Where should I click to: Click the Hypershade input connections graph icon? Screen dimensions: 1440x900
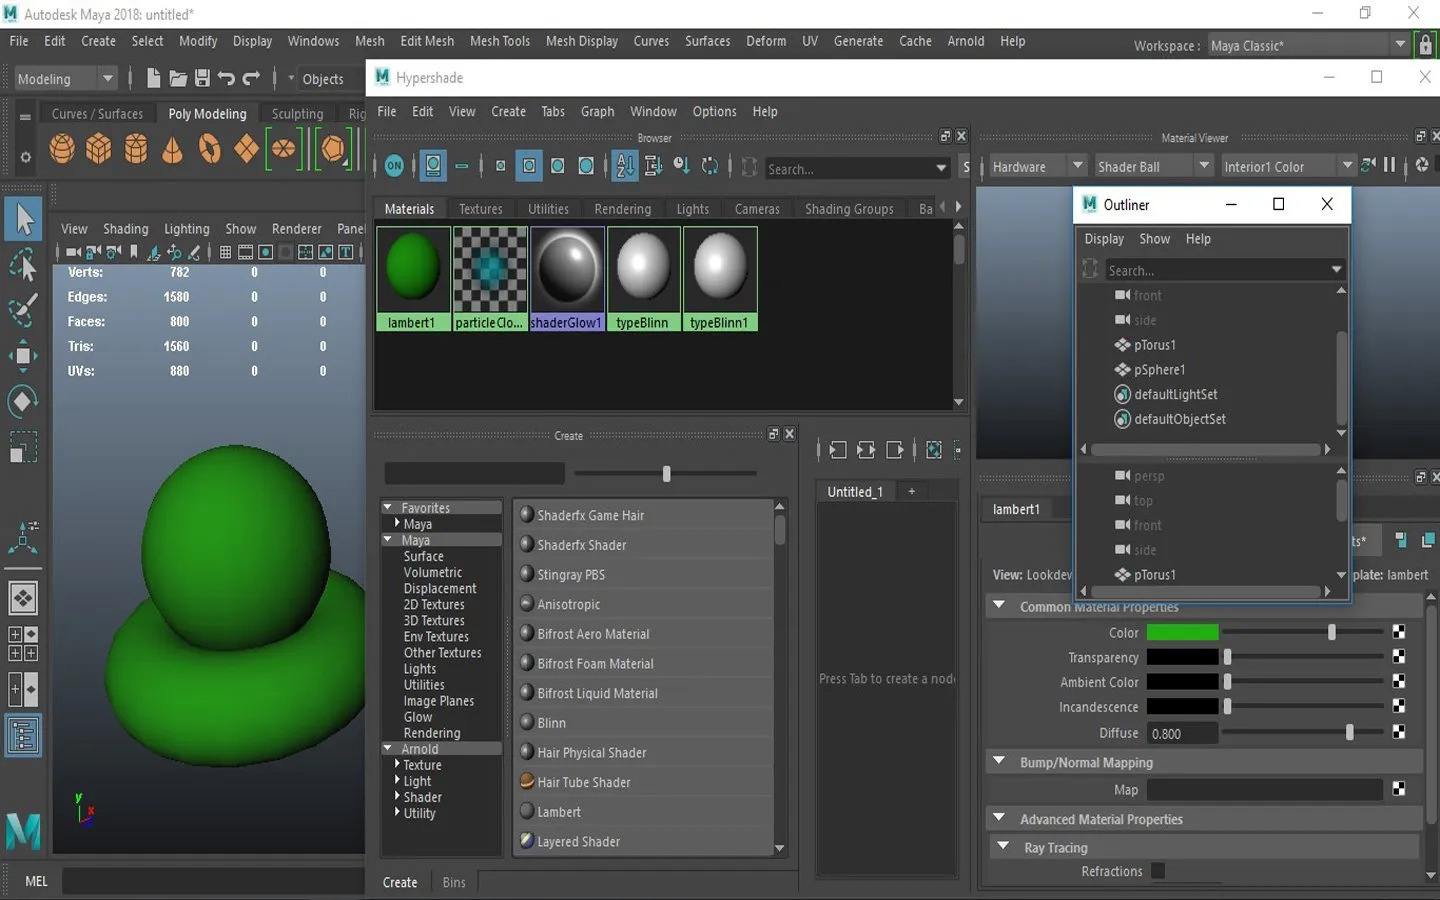pos(837,450)
